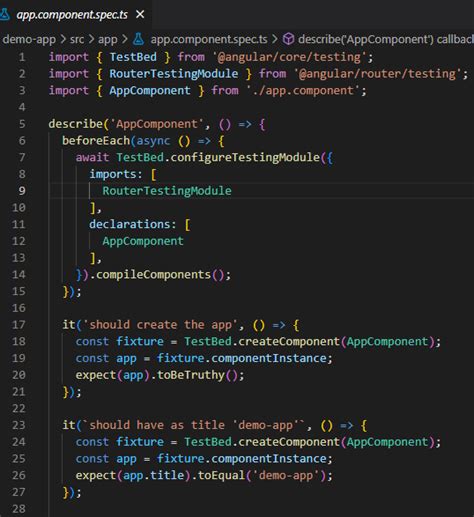The image size is (474, 517).
Task: Click line number 9 in the gutter
Action: (22, 191)
